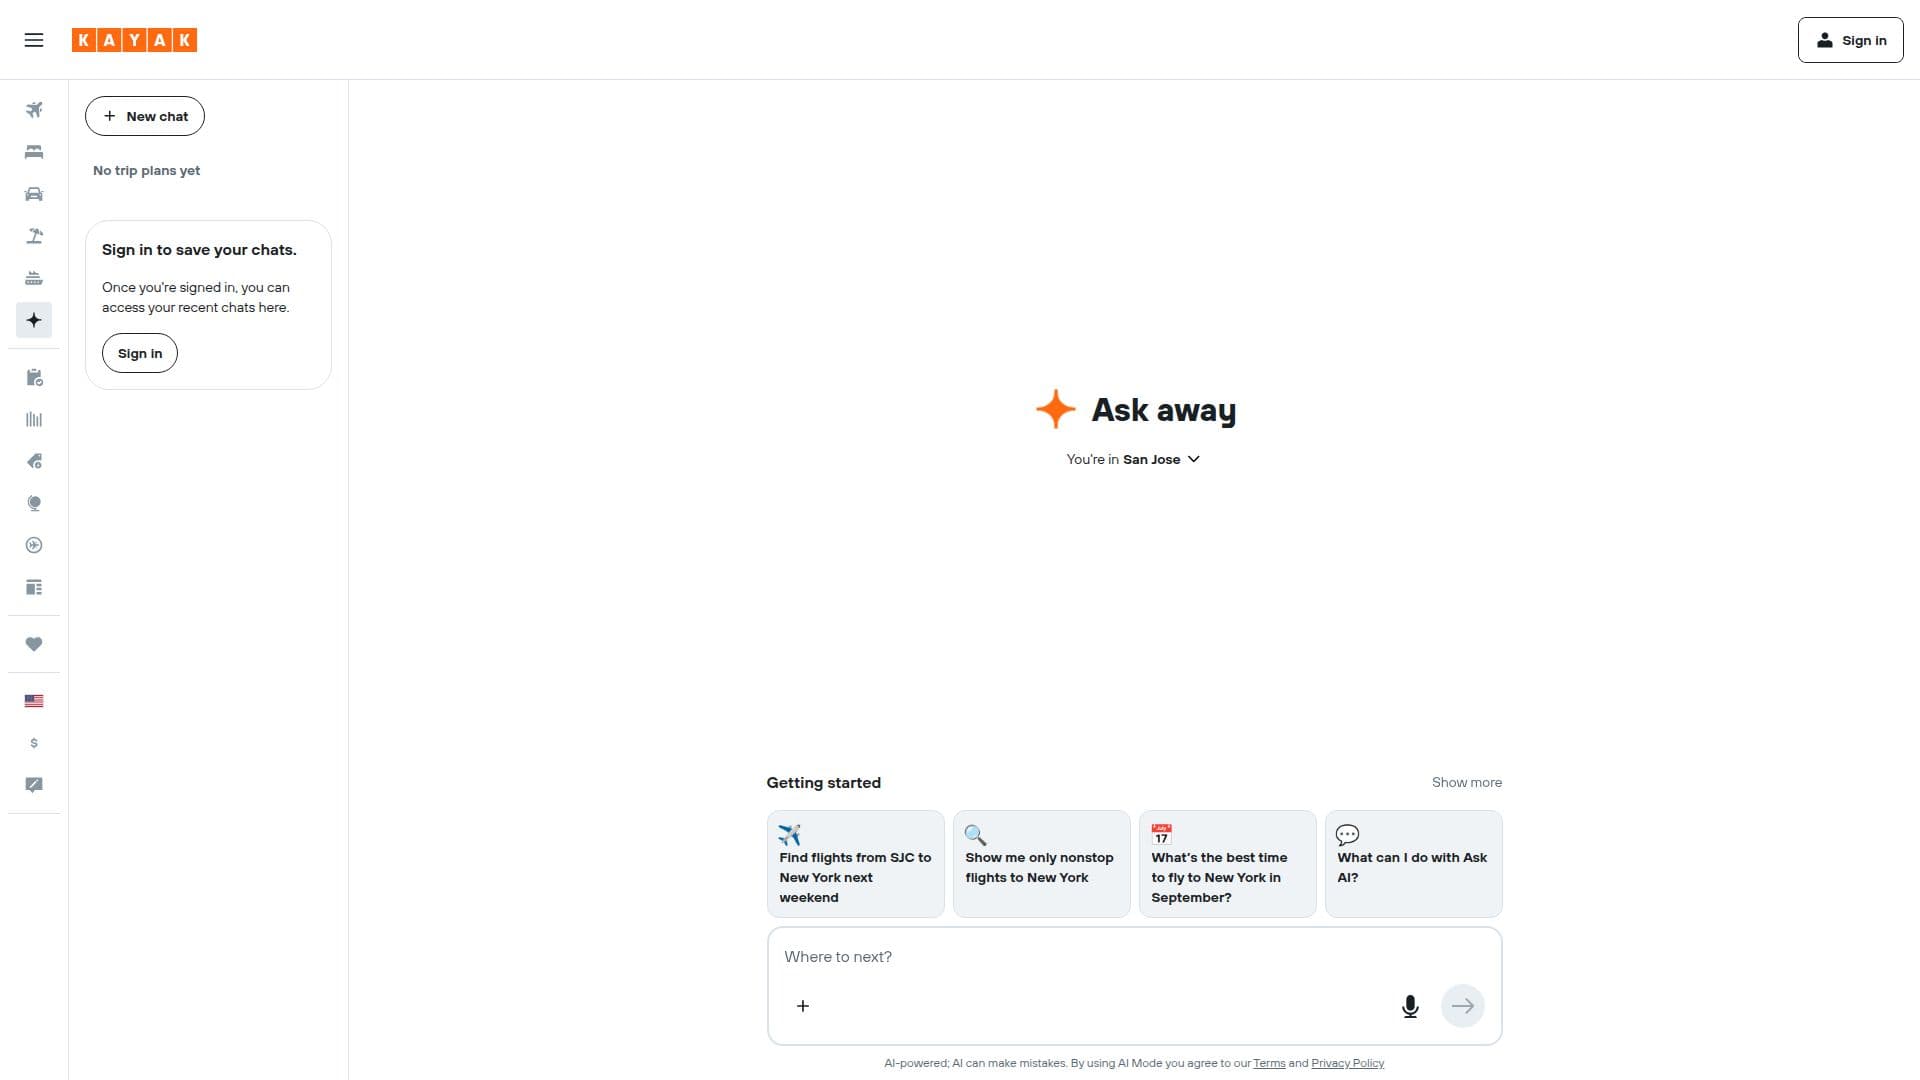Open Flights from the sidebar
The width and height of the screenshot is (1920, 1080).
(34, 110)
